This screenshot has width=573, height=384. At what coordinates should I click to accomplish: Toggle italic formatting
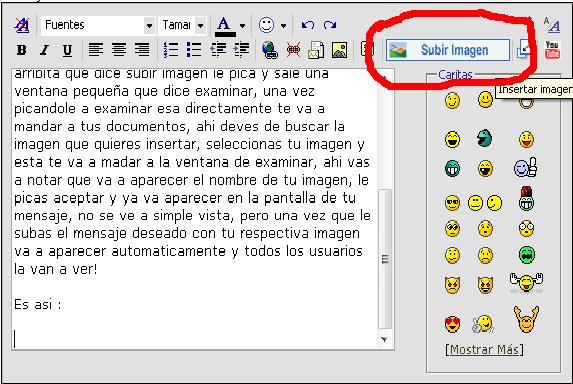44,50
